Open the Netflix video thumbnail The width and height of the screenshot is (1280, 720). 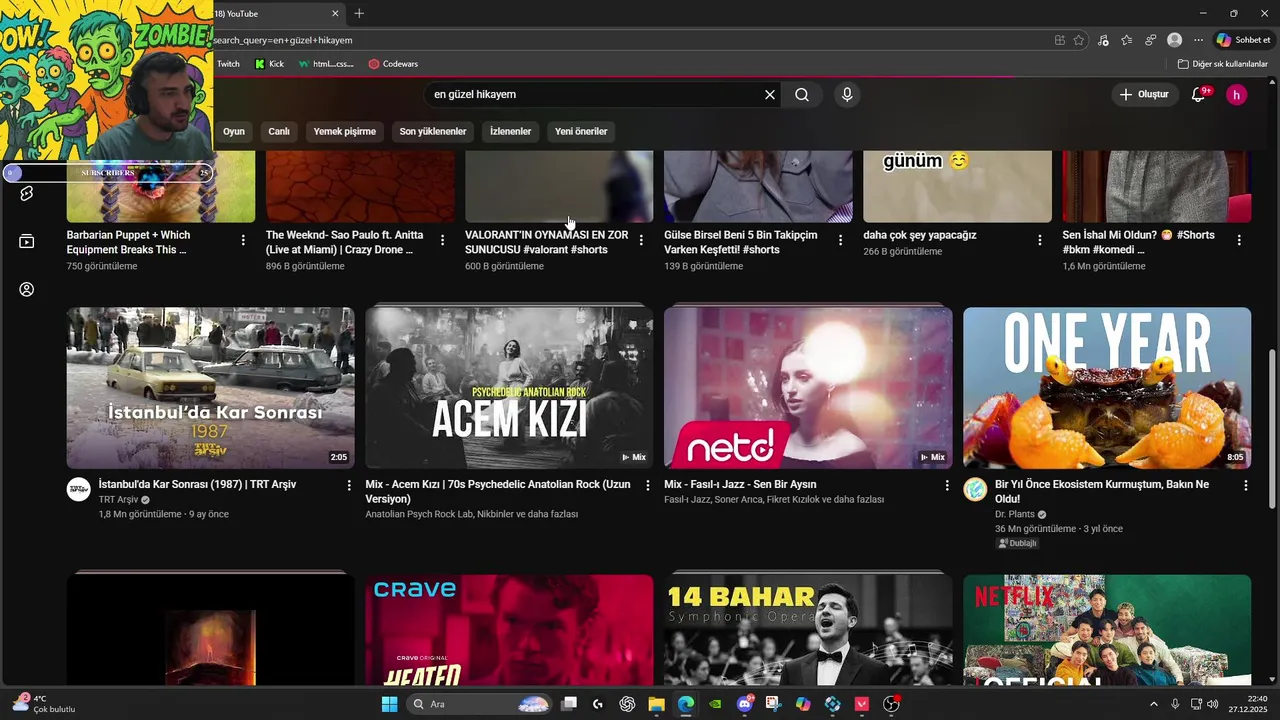click(x=1107, y=630)
